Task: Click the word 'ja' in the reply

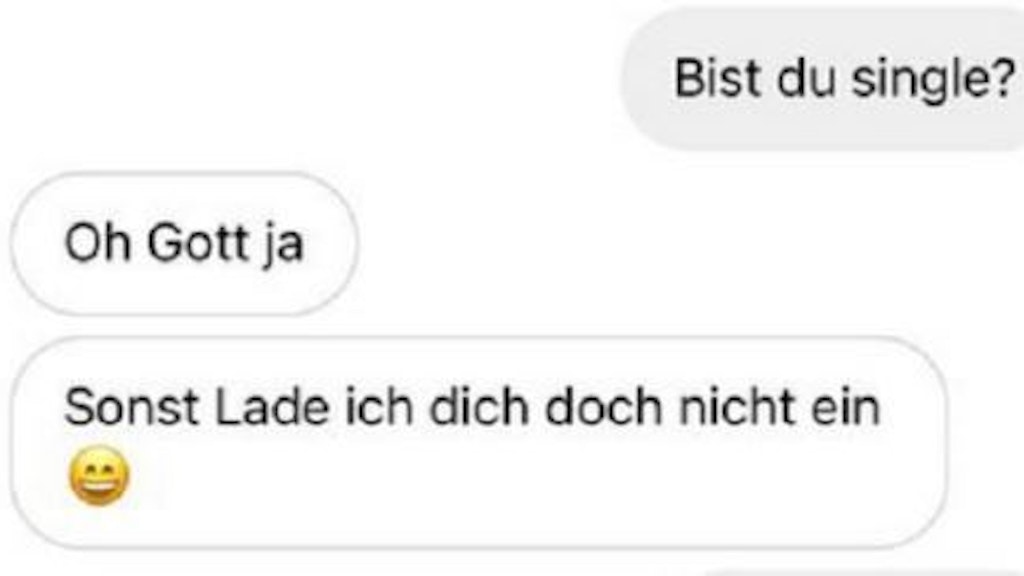Action: [283, 246]
